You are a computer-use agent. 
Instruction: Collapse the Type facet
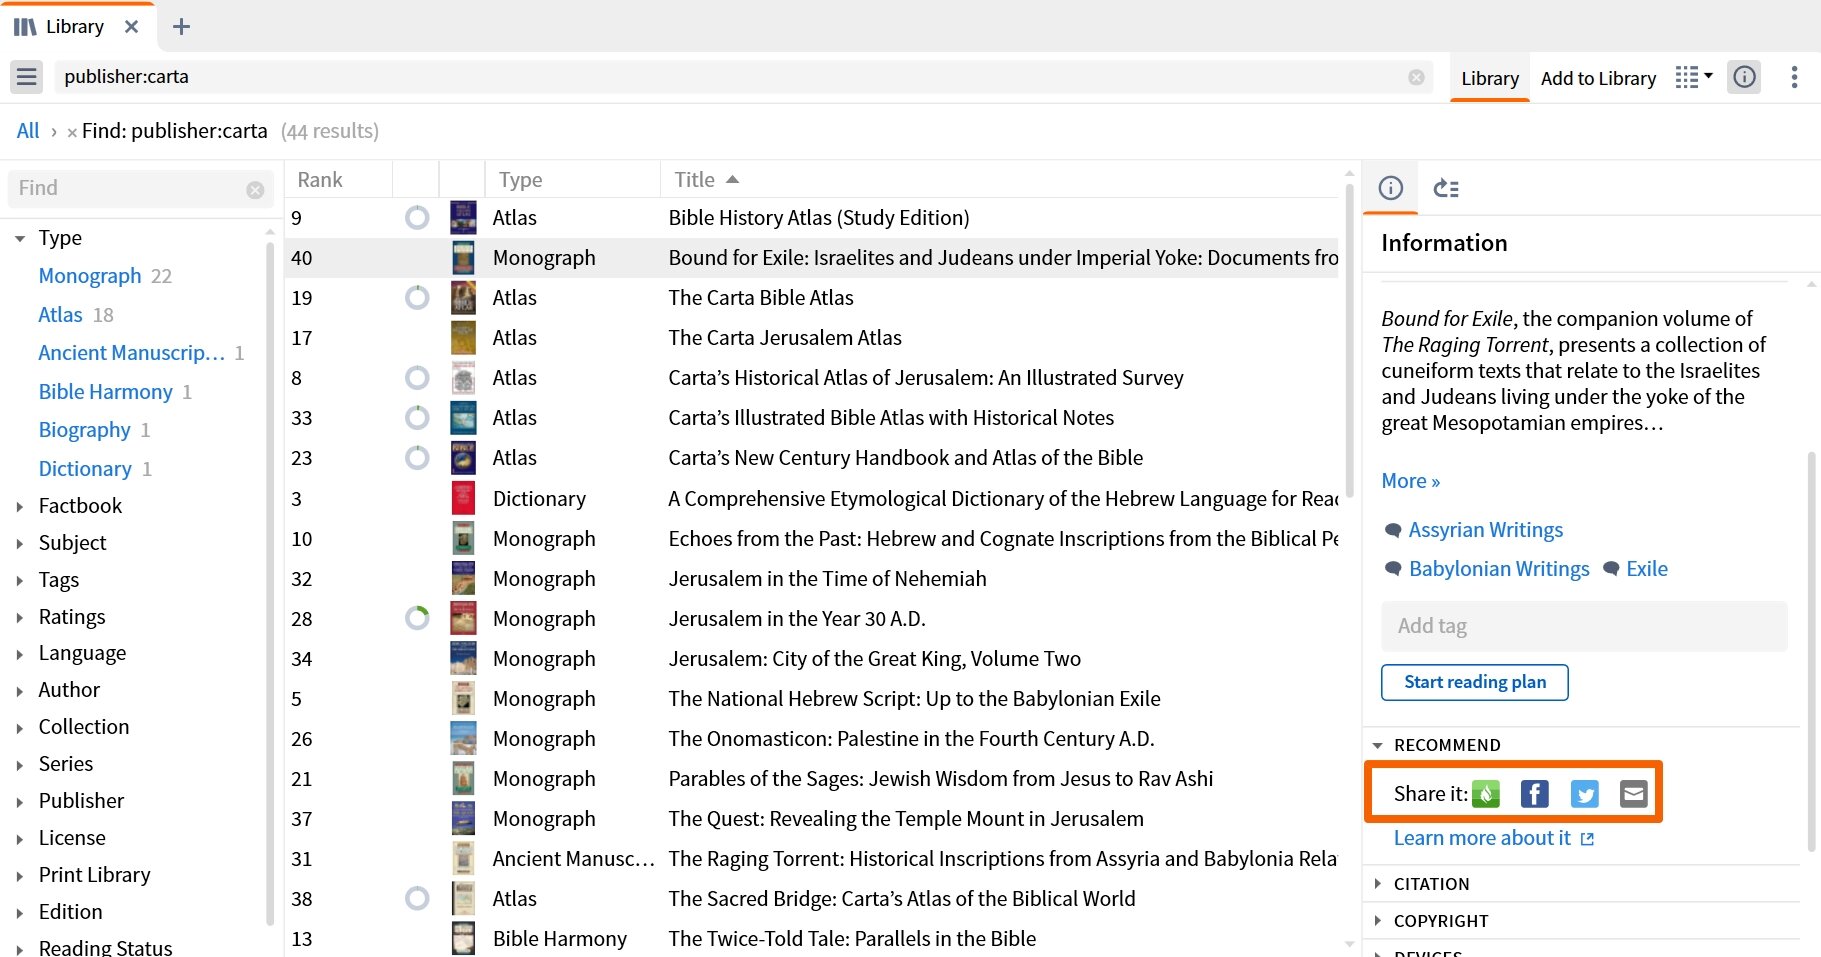[x=19, y=239]
